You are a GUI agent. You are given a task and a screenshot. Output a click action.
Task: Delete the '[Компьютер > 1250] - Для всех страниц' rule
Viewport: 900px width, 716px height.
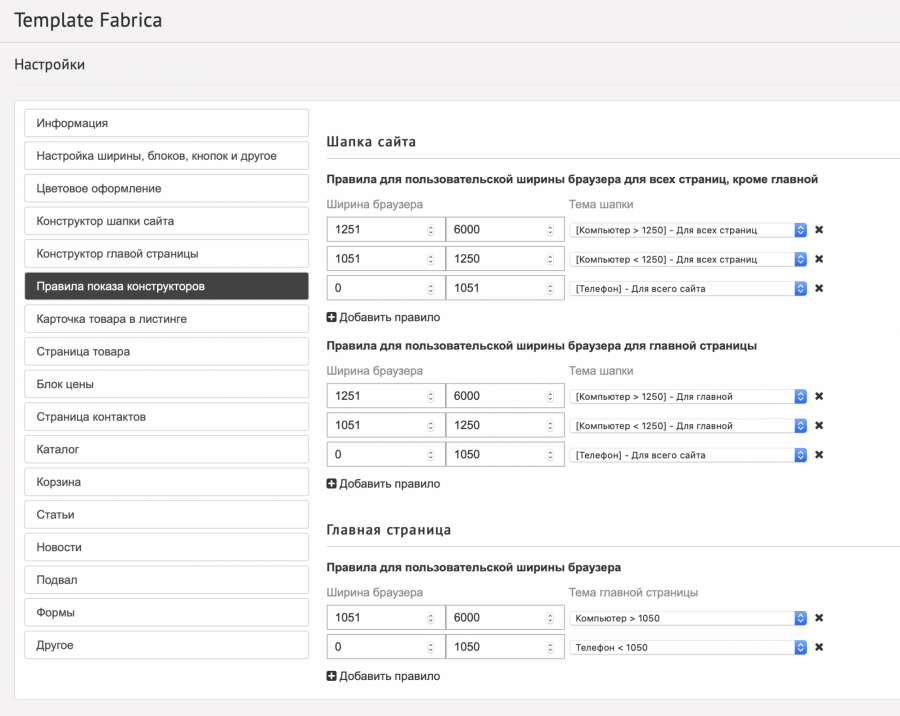pyautogui.click(x=819, y=230)
